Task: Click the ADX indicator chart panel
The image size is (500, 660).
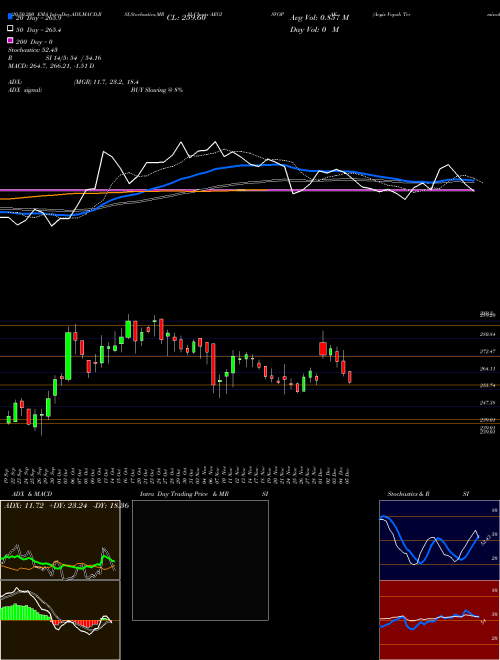Action: coord(60,540)
